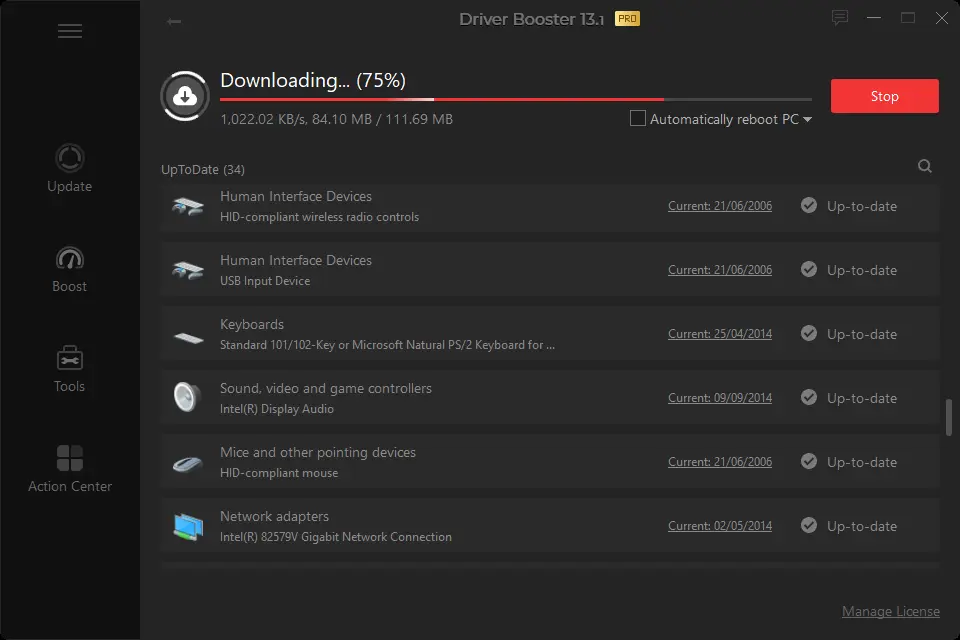Select HID-compliant wireless radio controls device icon
This screenshot has height=640, width=960.
click(x=188, y=206)
